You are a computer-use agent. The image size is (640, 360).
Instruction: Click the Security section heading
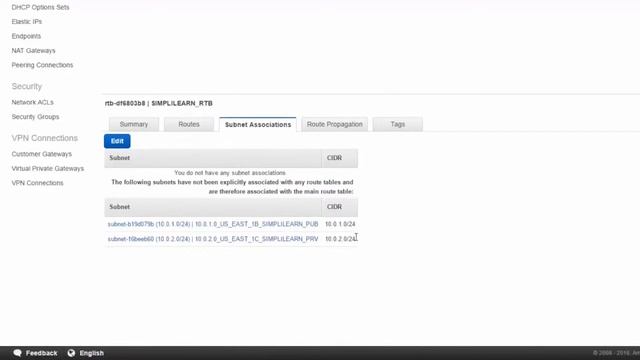coord(27,87)
